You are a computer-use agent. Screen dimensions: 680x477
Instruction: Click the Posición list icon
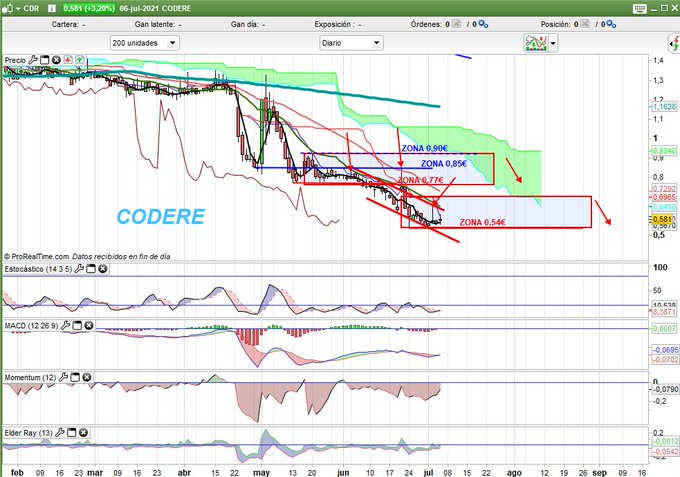585,24
